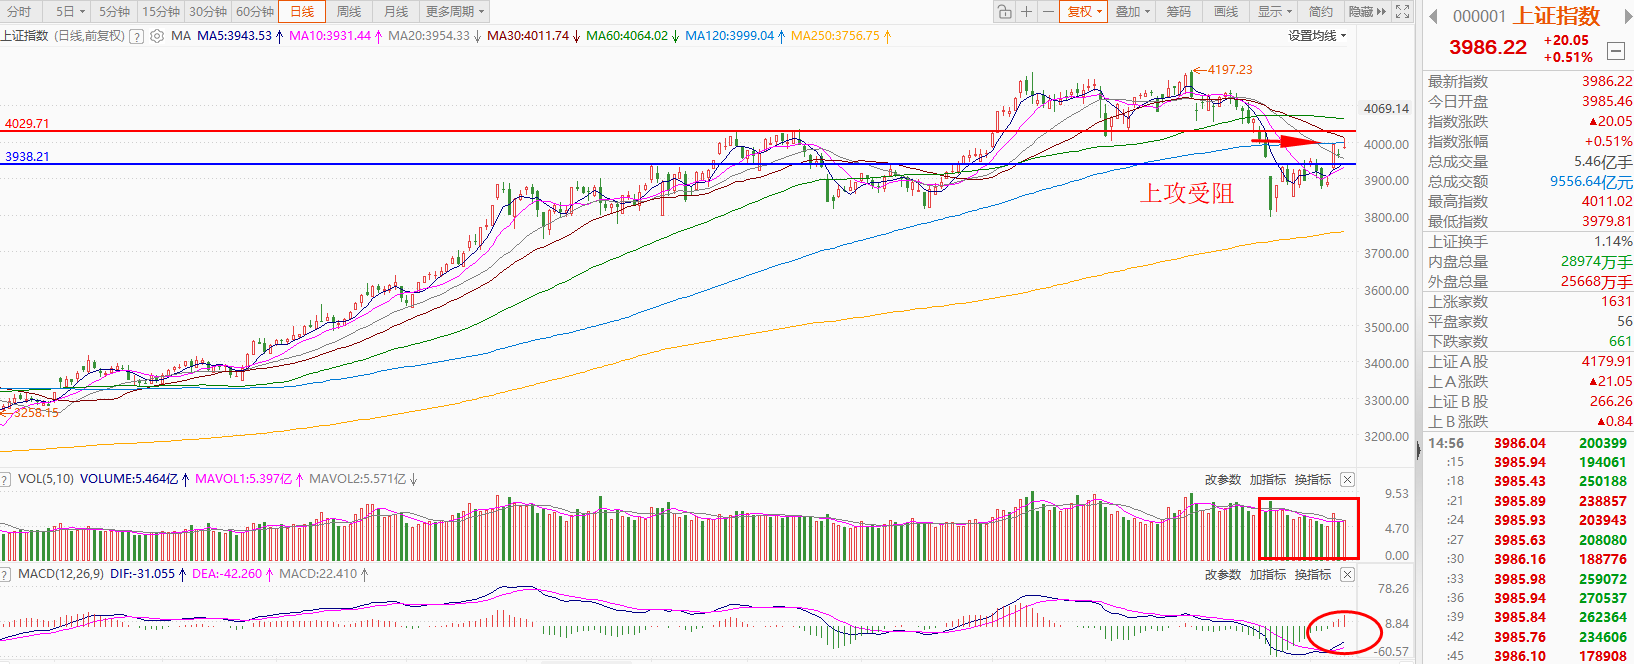The height and width of the screenshot is (664, 1634).
Task: Toggle the 筹码 chip distribution view
Action: pos(1179,12)
